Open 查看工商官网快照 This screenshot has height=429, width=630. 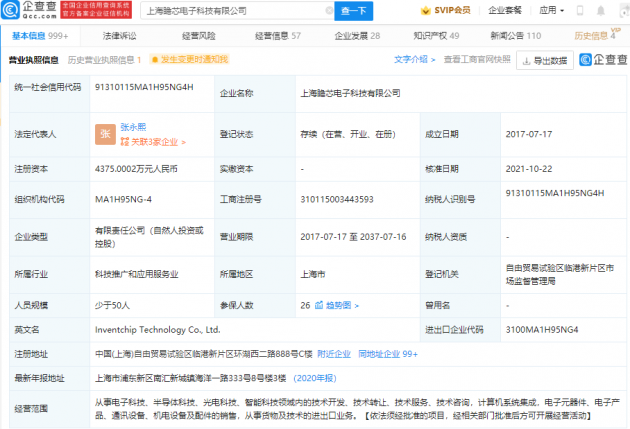coord(477,59)
